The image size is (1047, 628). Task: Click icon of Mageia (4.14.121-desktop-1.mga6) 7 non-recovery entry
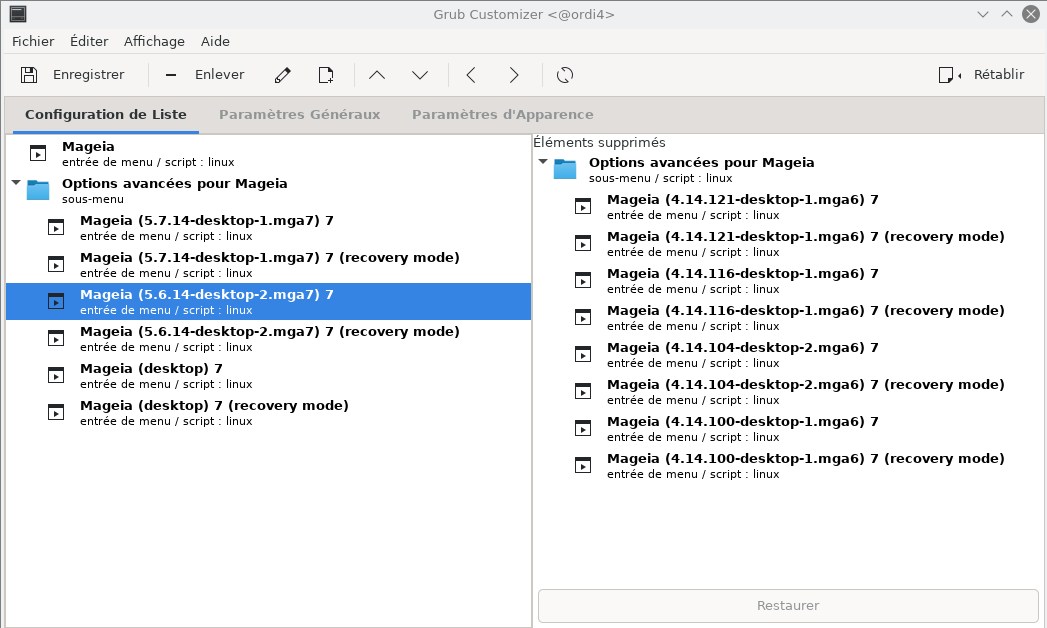pyautogui.click(x=583, y=207)
